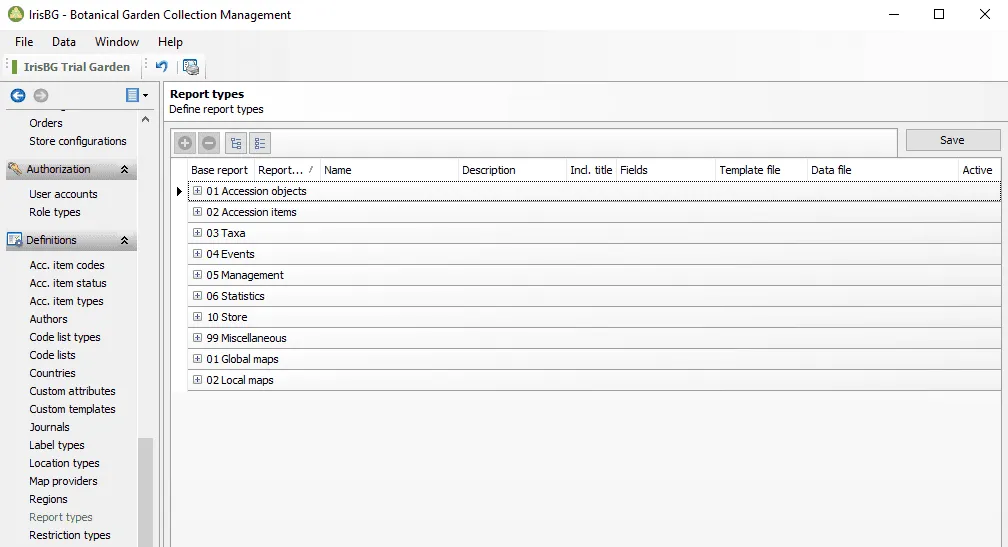Open Authors in the sidebar
The width and height of the screenshot is (1008, 547).
point(48,319)
